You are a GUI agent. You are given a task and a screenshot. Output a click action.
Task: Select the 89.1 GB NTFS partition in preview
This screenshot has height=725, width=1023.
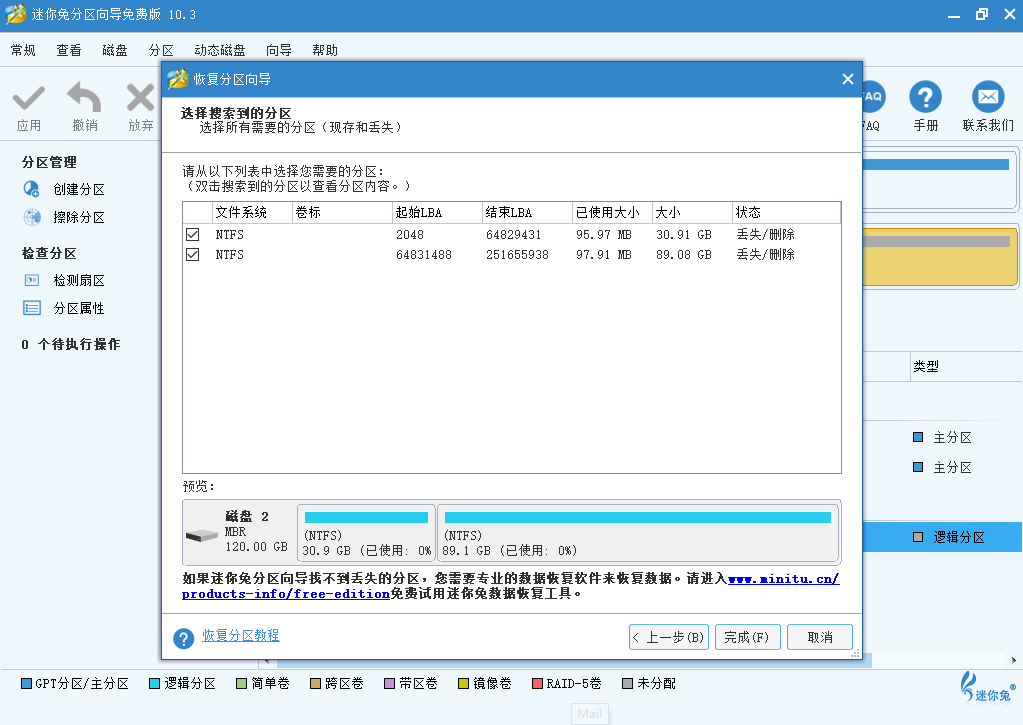637,532
